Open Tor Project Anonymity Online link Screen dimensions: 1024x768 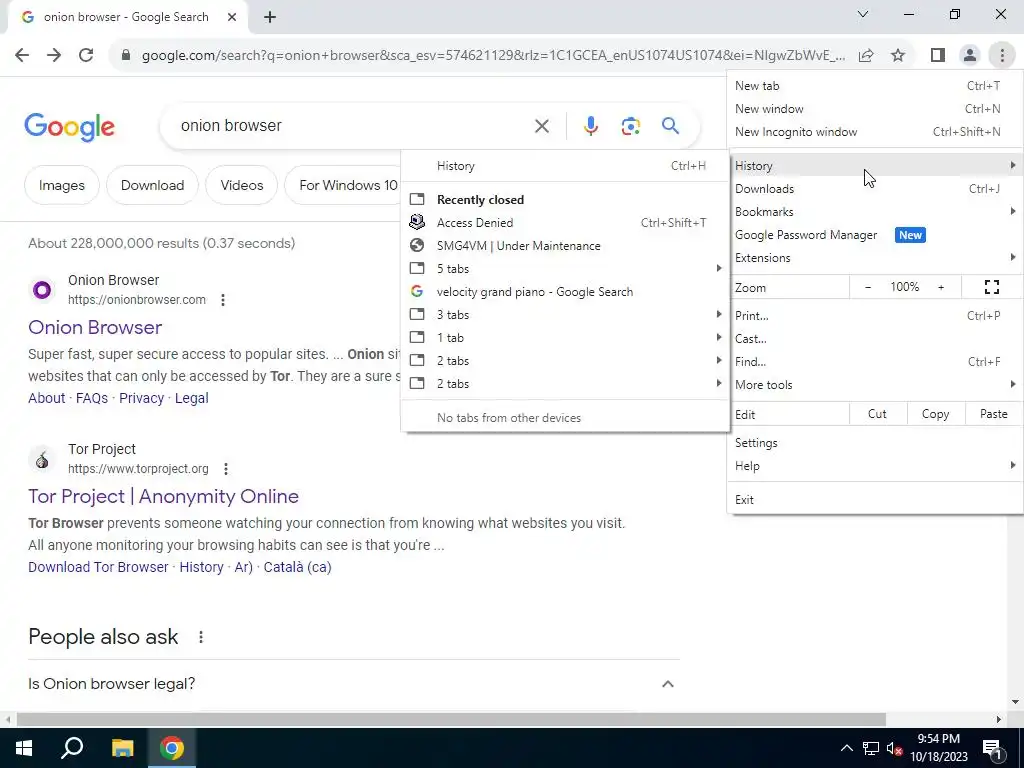point(163,496)
